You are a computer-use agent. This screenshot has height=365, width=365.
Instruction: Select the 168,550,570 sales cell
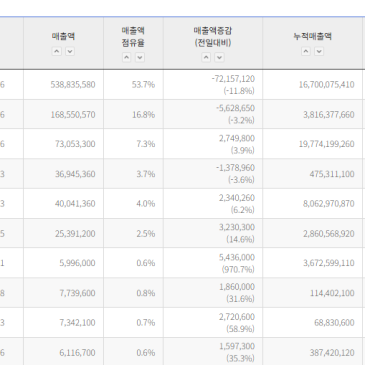(73, 115)
